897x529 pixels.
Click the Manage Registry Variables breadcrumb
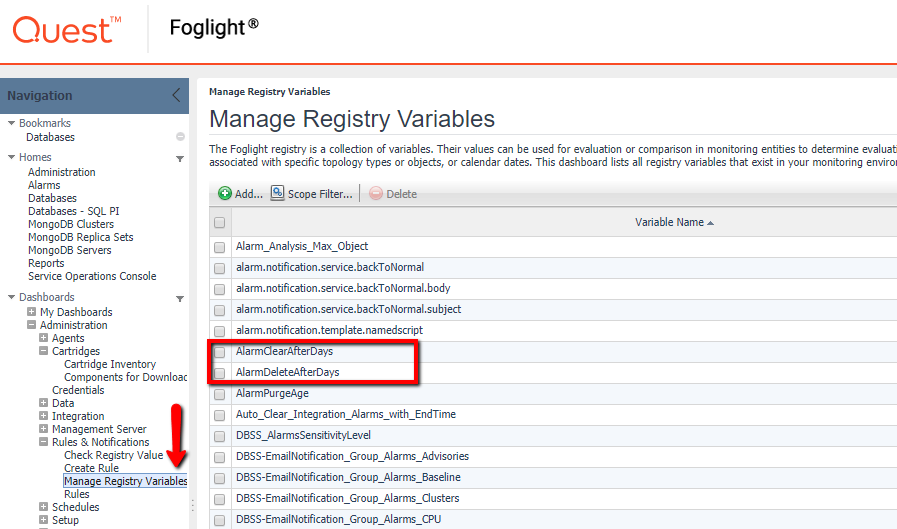pos(269,92)
